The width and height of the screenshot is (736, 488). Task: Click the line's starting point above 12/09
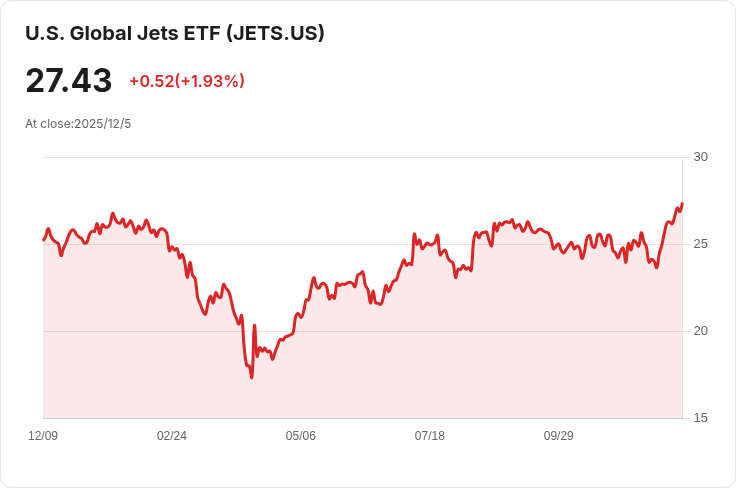click(44, 240)
